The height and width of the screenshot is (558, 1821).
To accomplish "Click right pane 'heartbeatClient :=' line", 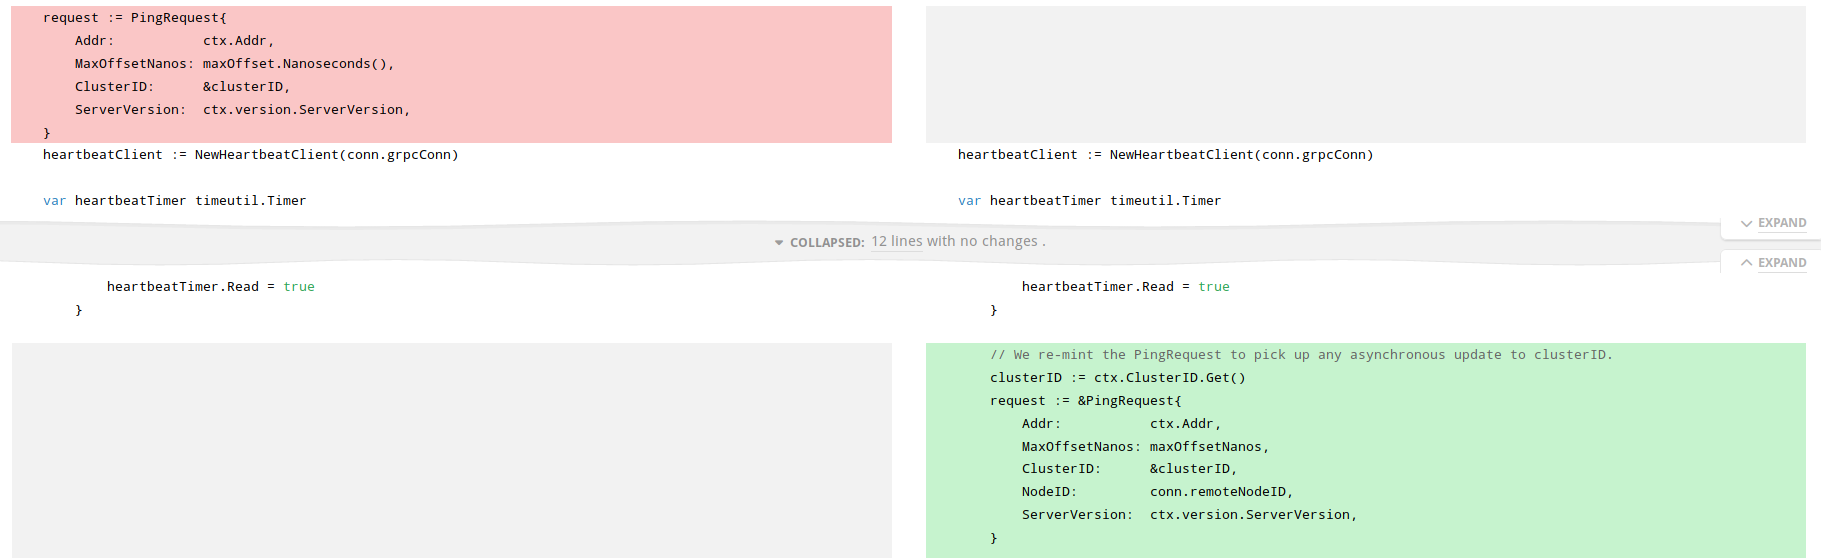I will pyautogui.click(x=1165, y=155).
